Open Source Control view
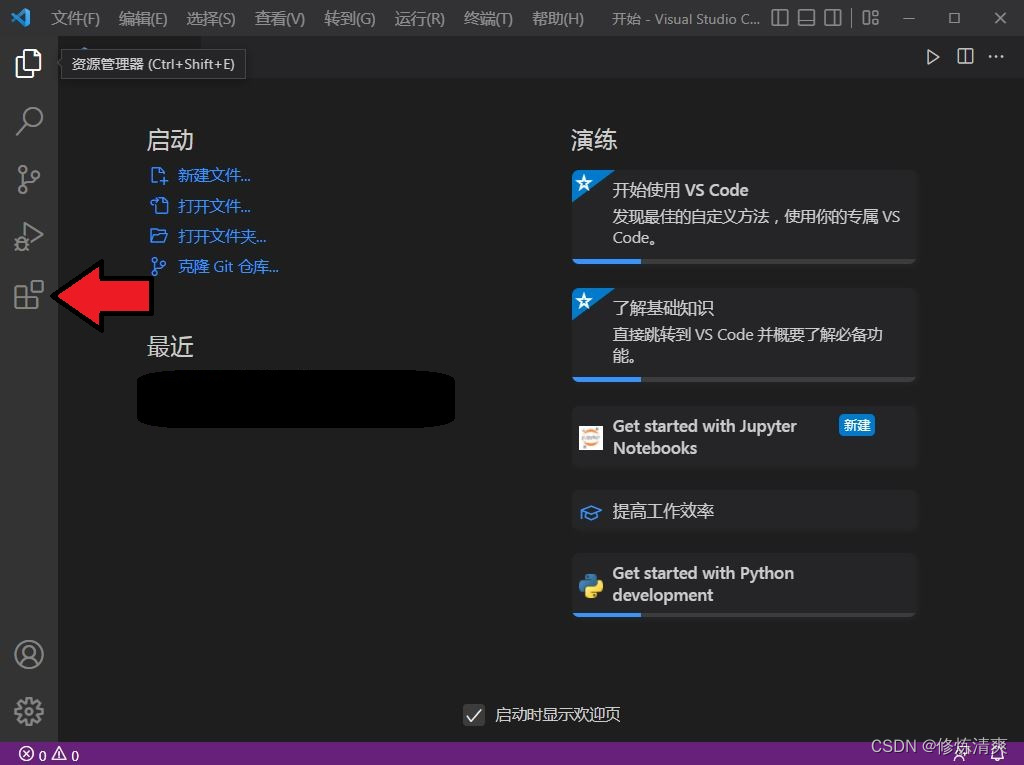The width and height of the screenshot is (1024, 765). tap(28, 179)
